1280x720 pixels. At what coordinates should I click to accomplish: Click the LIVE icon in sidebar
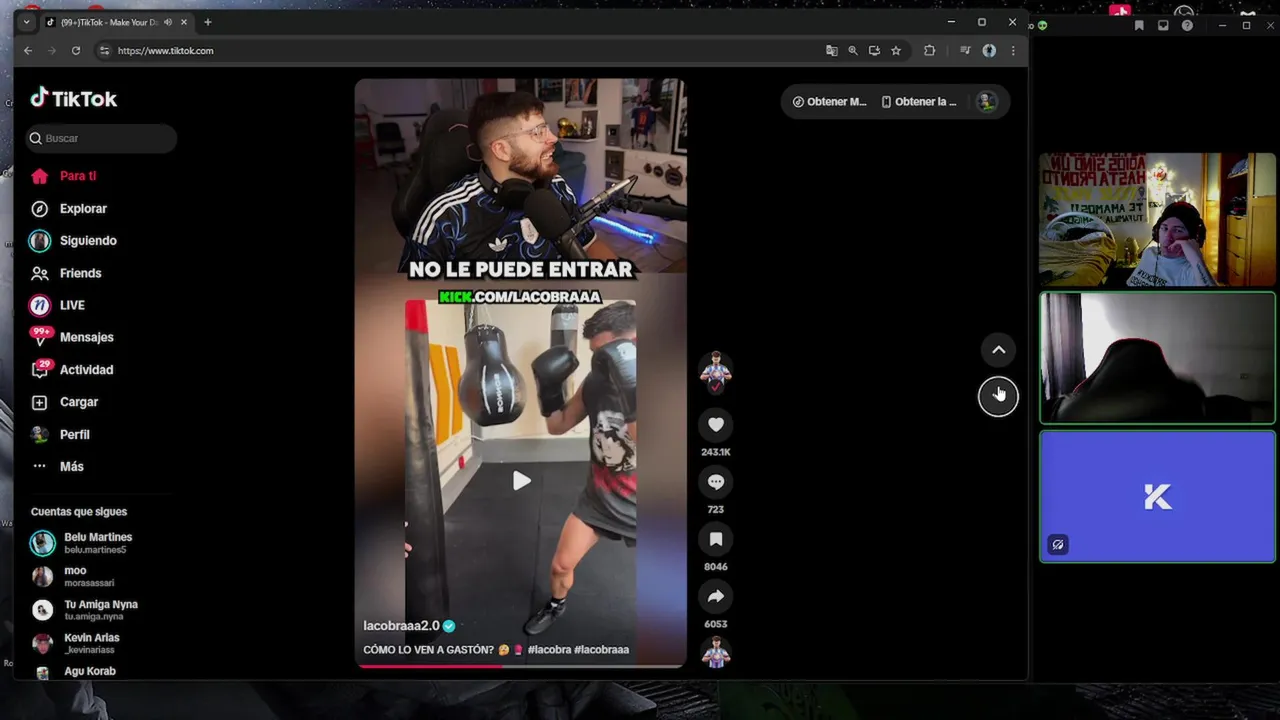pos(40,305)
